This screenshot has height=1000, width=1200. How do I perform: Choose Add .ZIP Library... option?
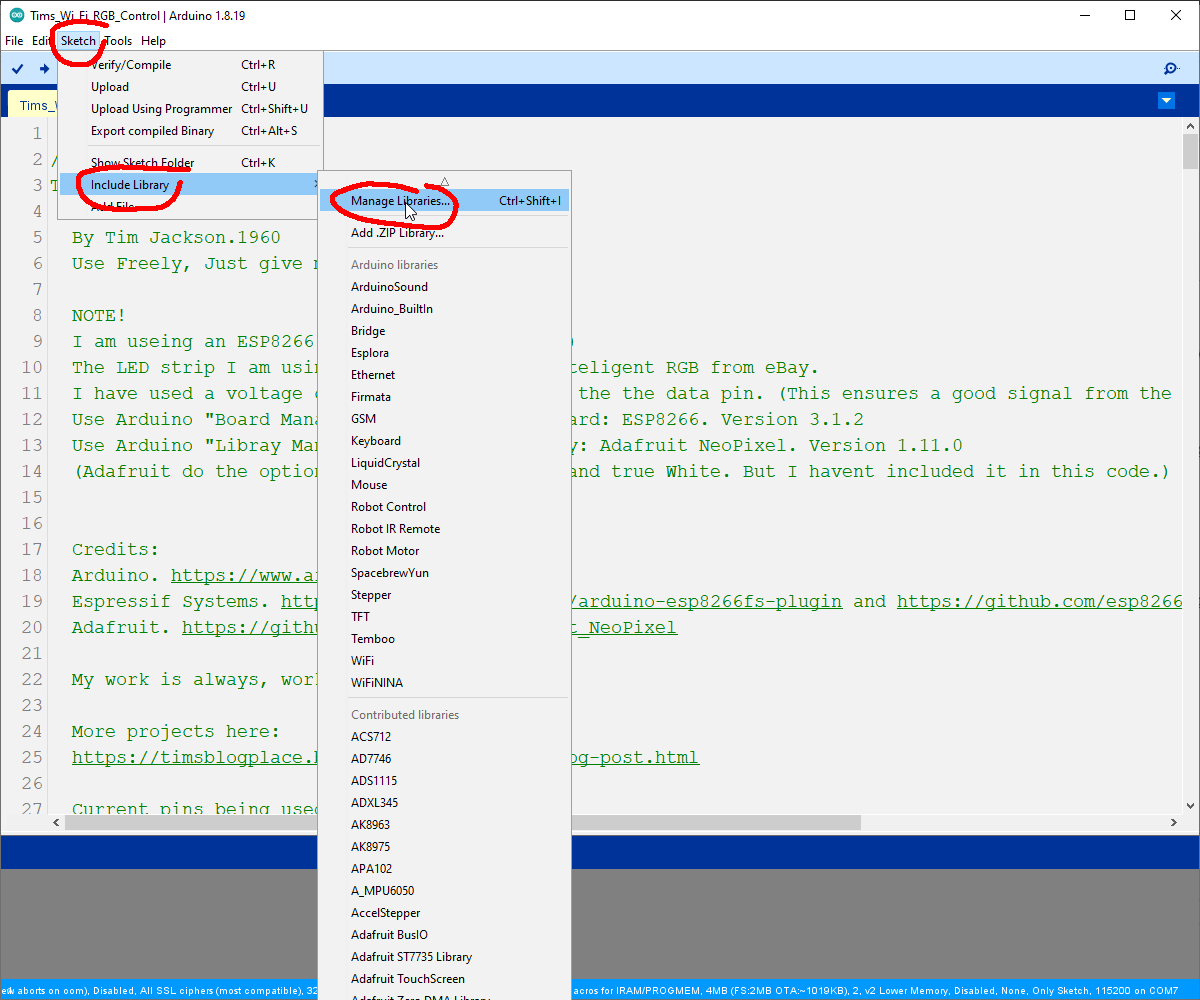(x=444, y=233)
